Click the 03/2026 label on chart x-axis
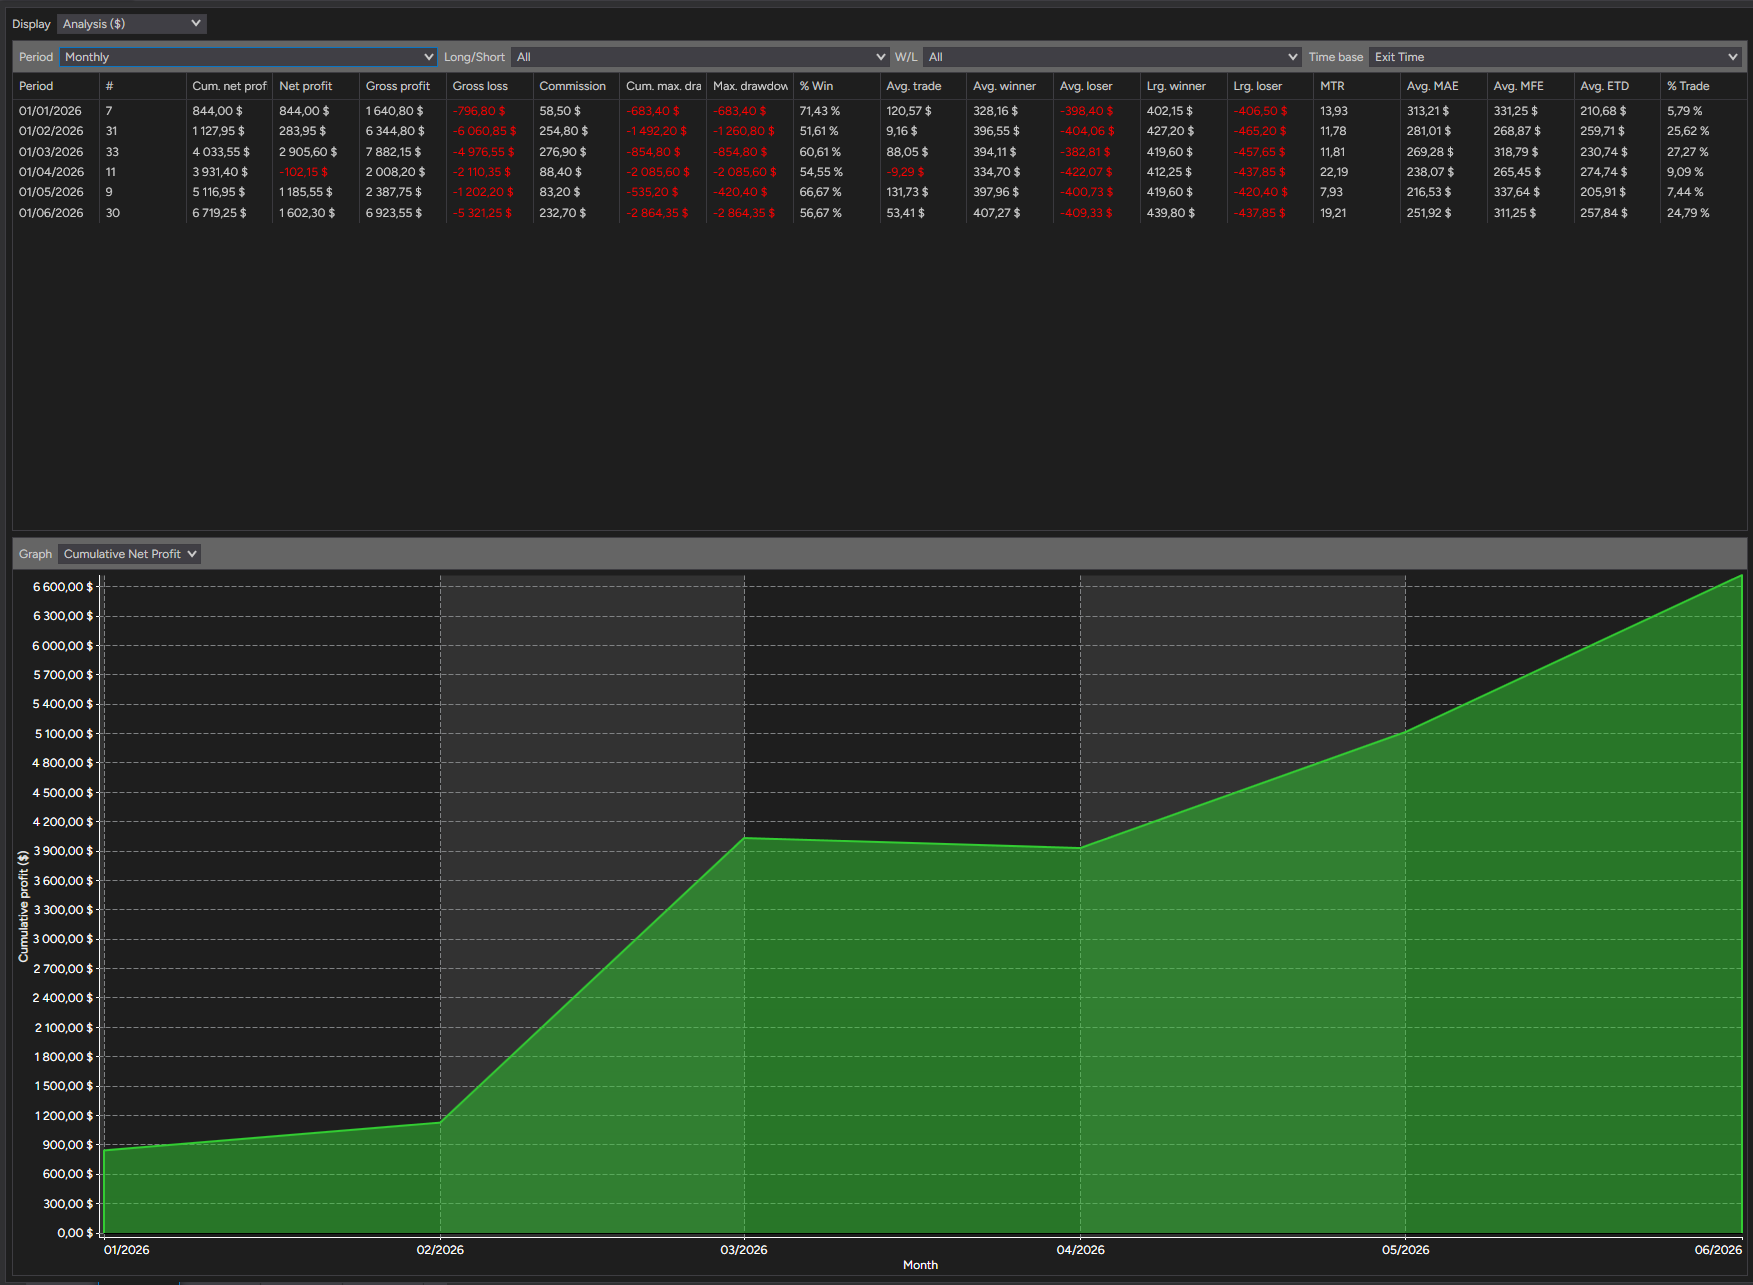 pyautogui.click(x=744, y=1250)
